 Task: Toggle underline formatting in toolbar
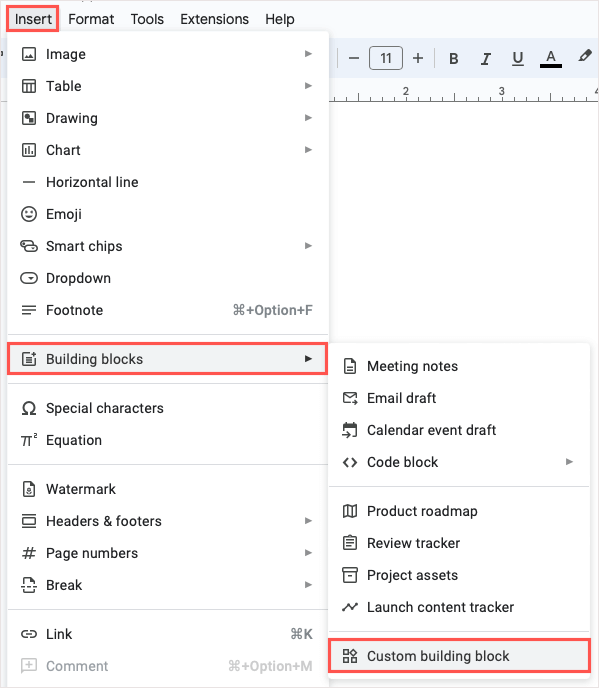tap(518, 58)
